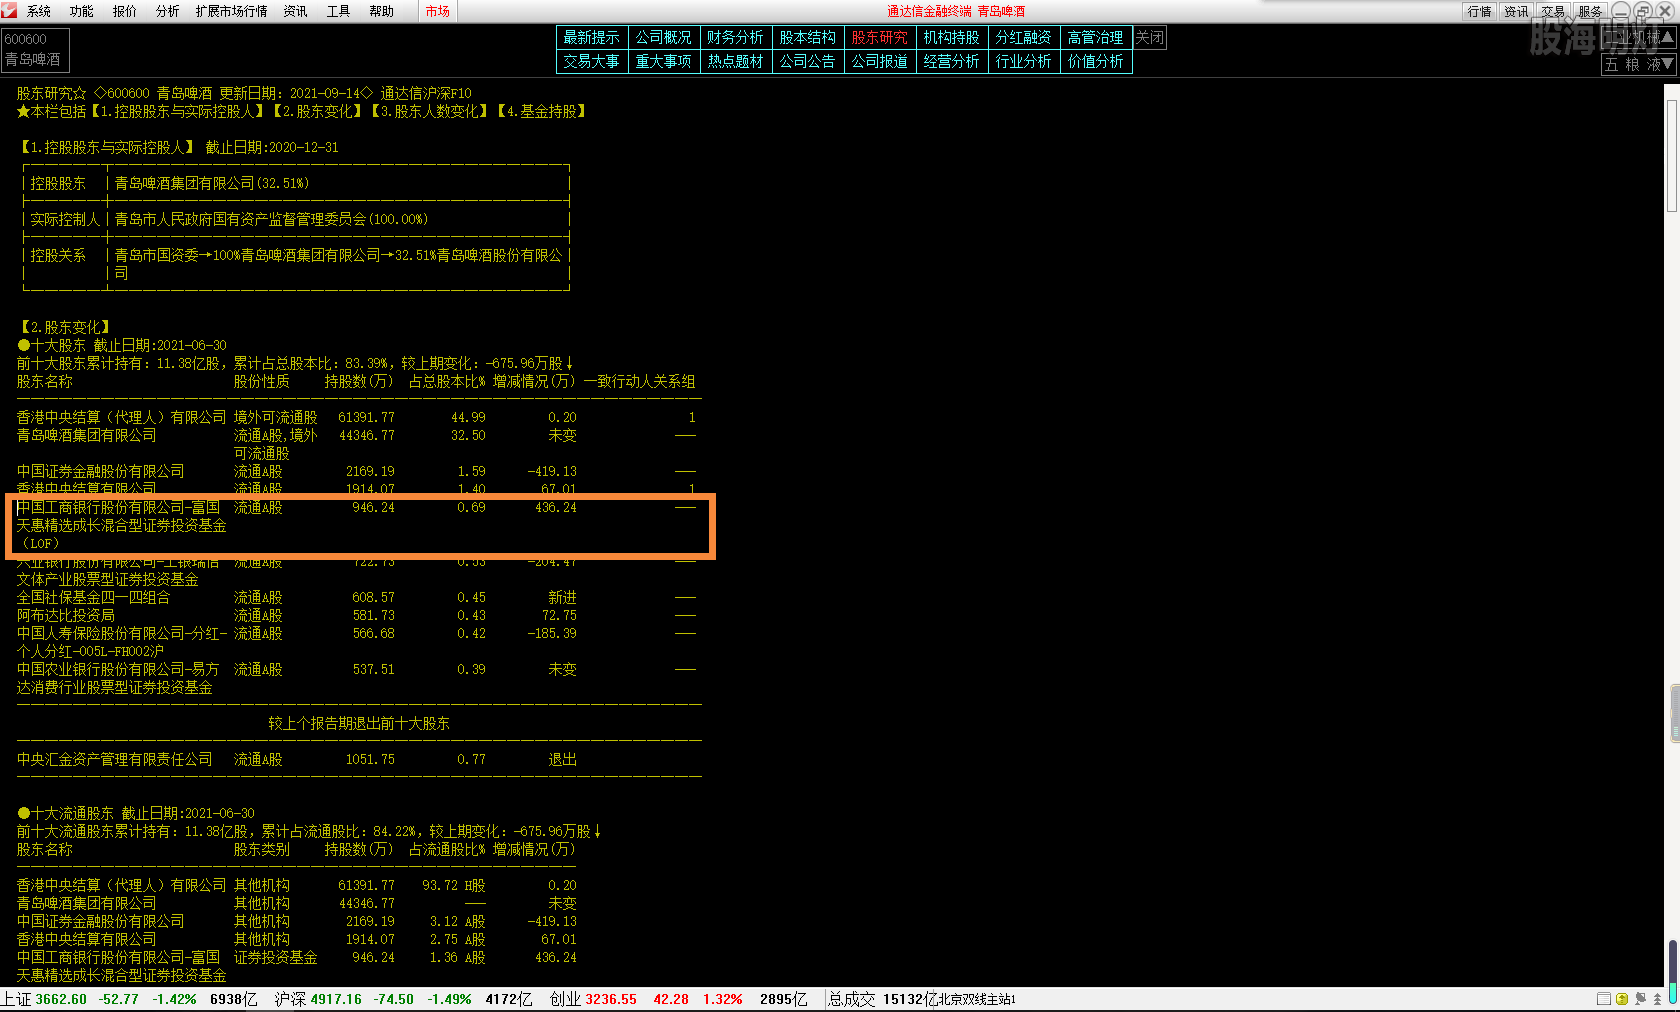Click the cyan vertical progress bar at bottom right
This screenshot has height=1012, width=1680.
pyautogui.click(x=1673, y=971)
